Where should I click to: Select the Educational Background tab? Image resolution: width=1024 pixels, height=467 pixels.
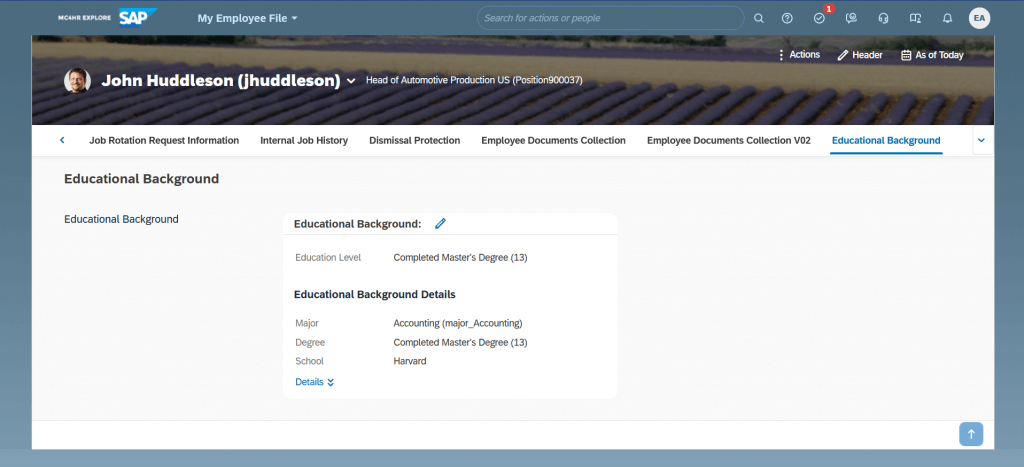pyautogui.click(x=886, y=140)
